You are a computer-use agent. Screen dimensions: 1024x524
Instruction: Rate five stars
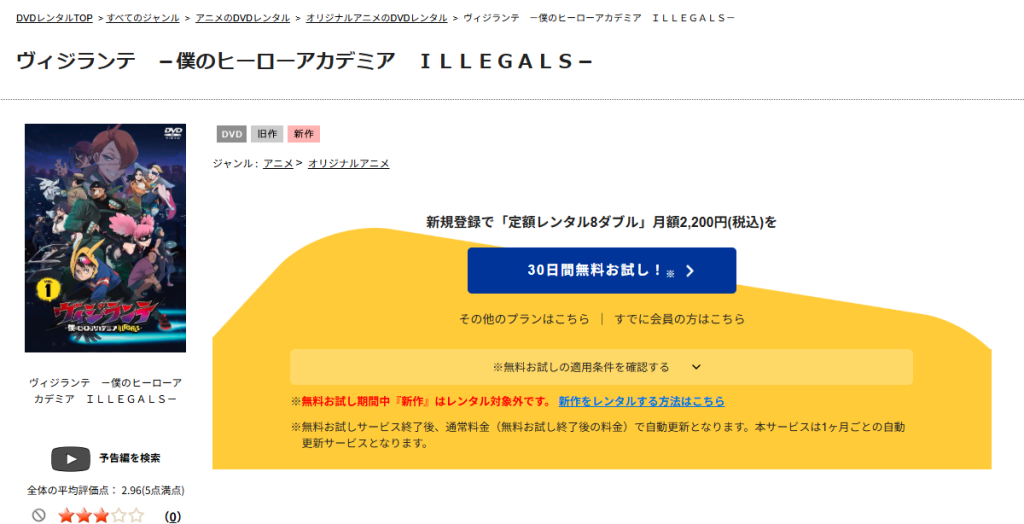click(x=136, y=516)
